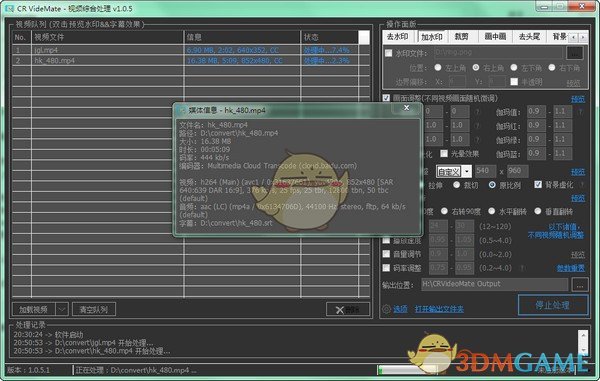Open the 去头尾 tab
Screen dimensions: 600x381
(530, 37)
